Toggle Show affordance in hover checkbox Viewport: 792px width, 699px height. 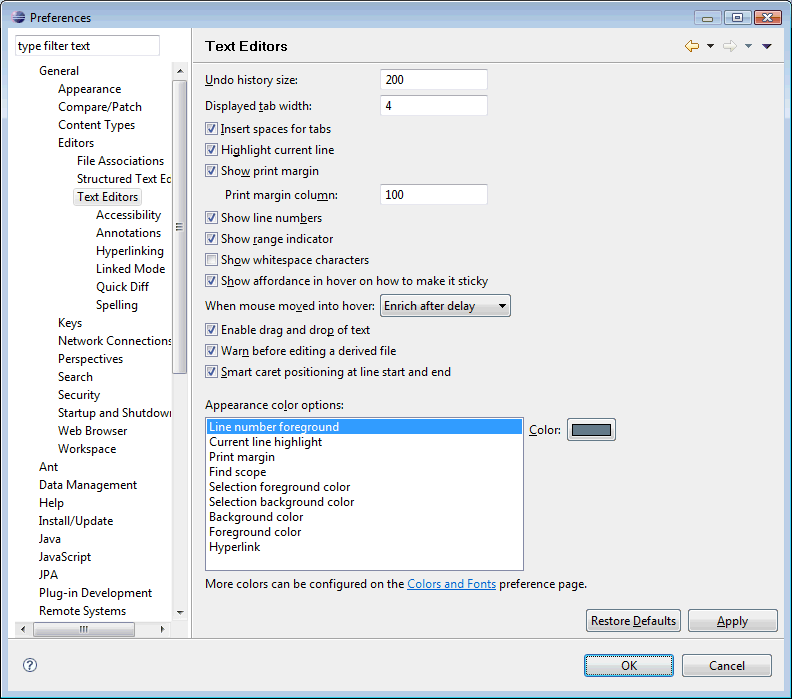(211, 281)
